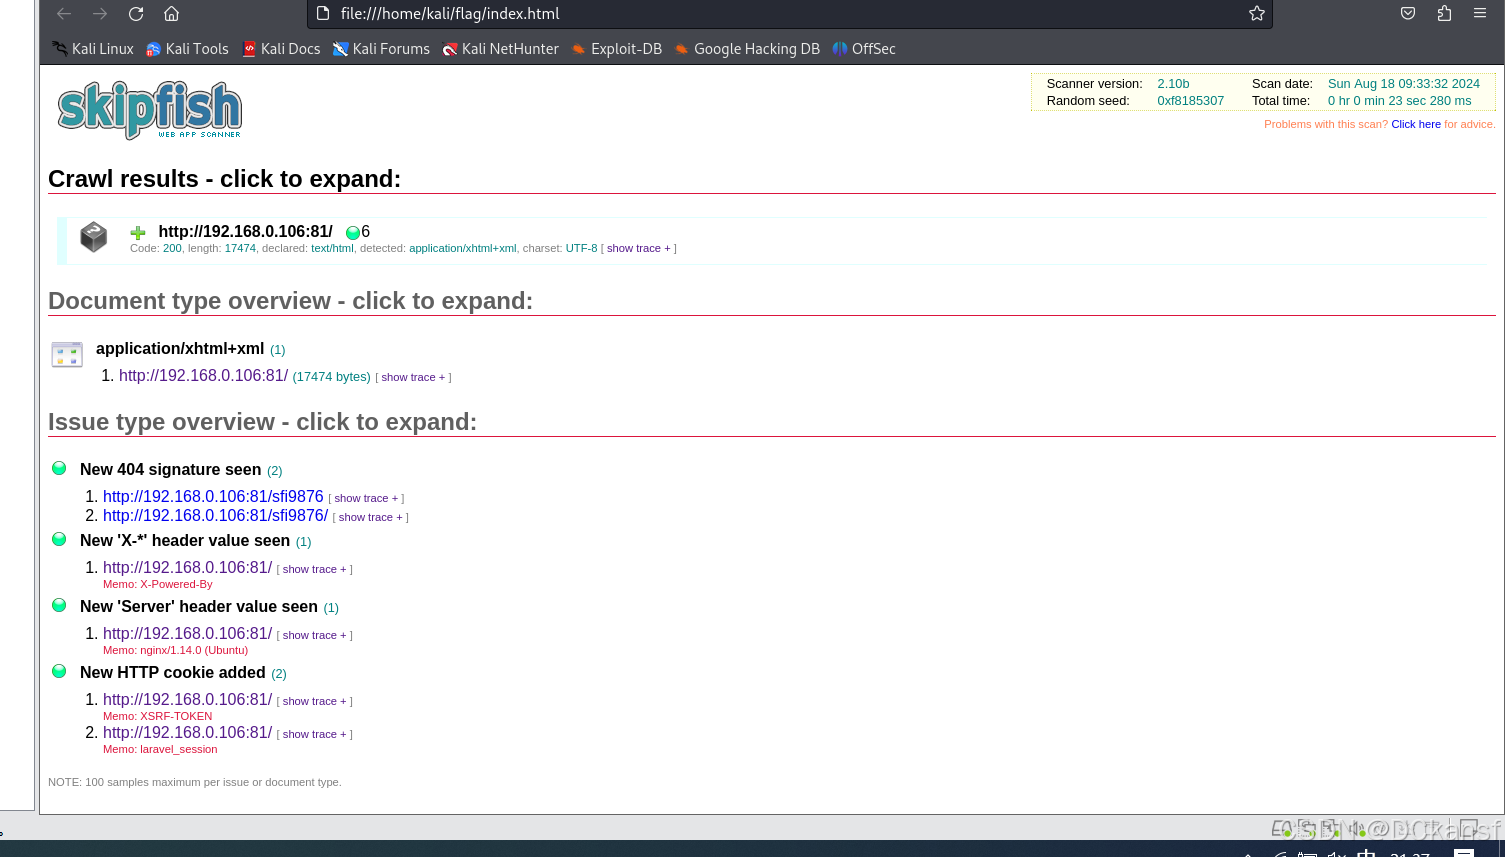
Task: Open the Pocket save icon
Action: click(1408, 14)
